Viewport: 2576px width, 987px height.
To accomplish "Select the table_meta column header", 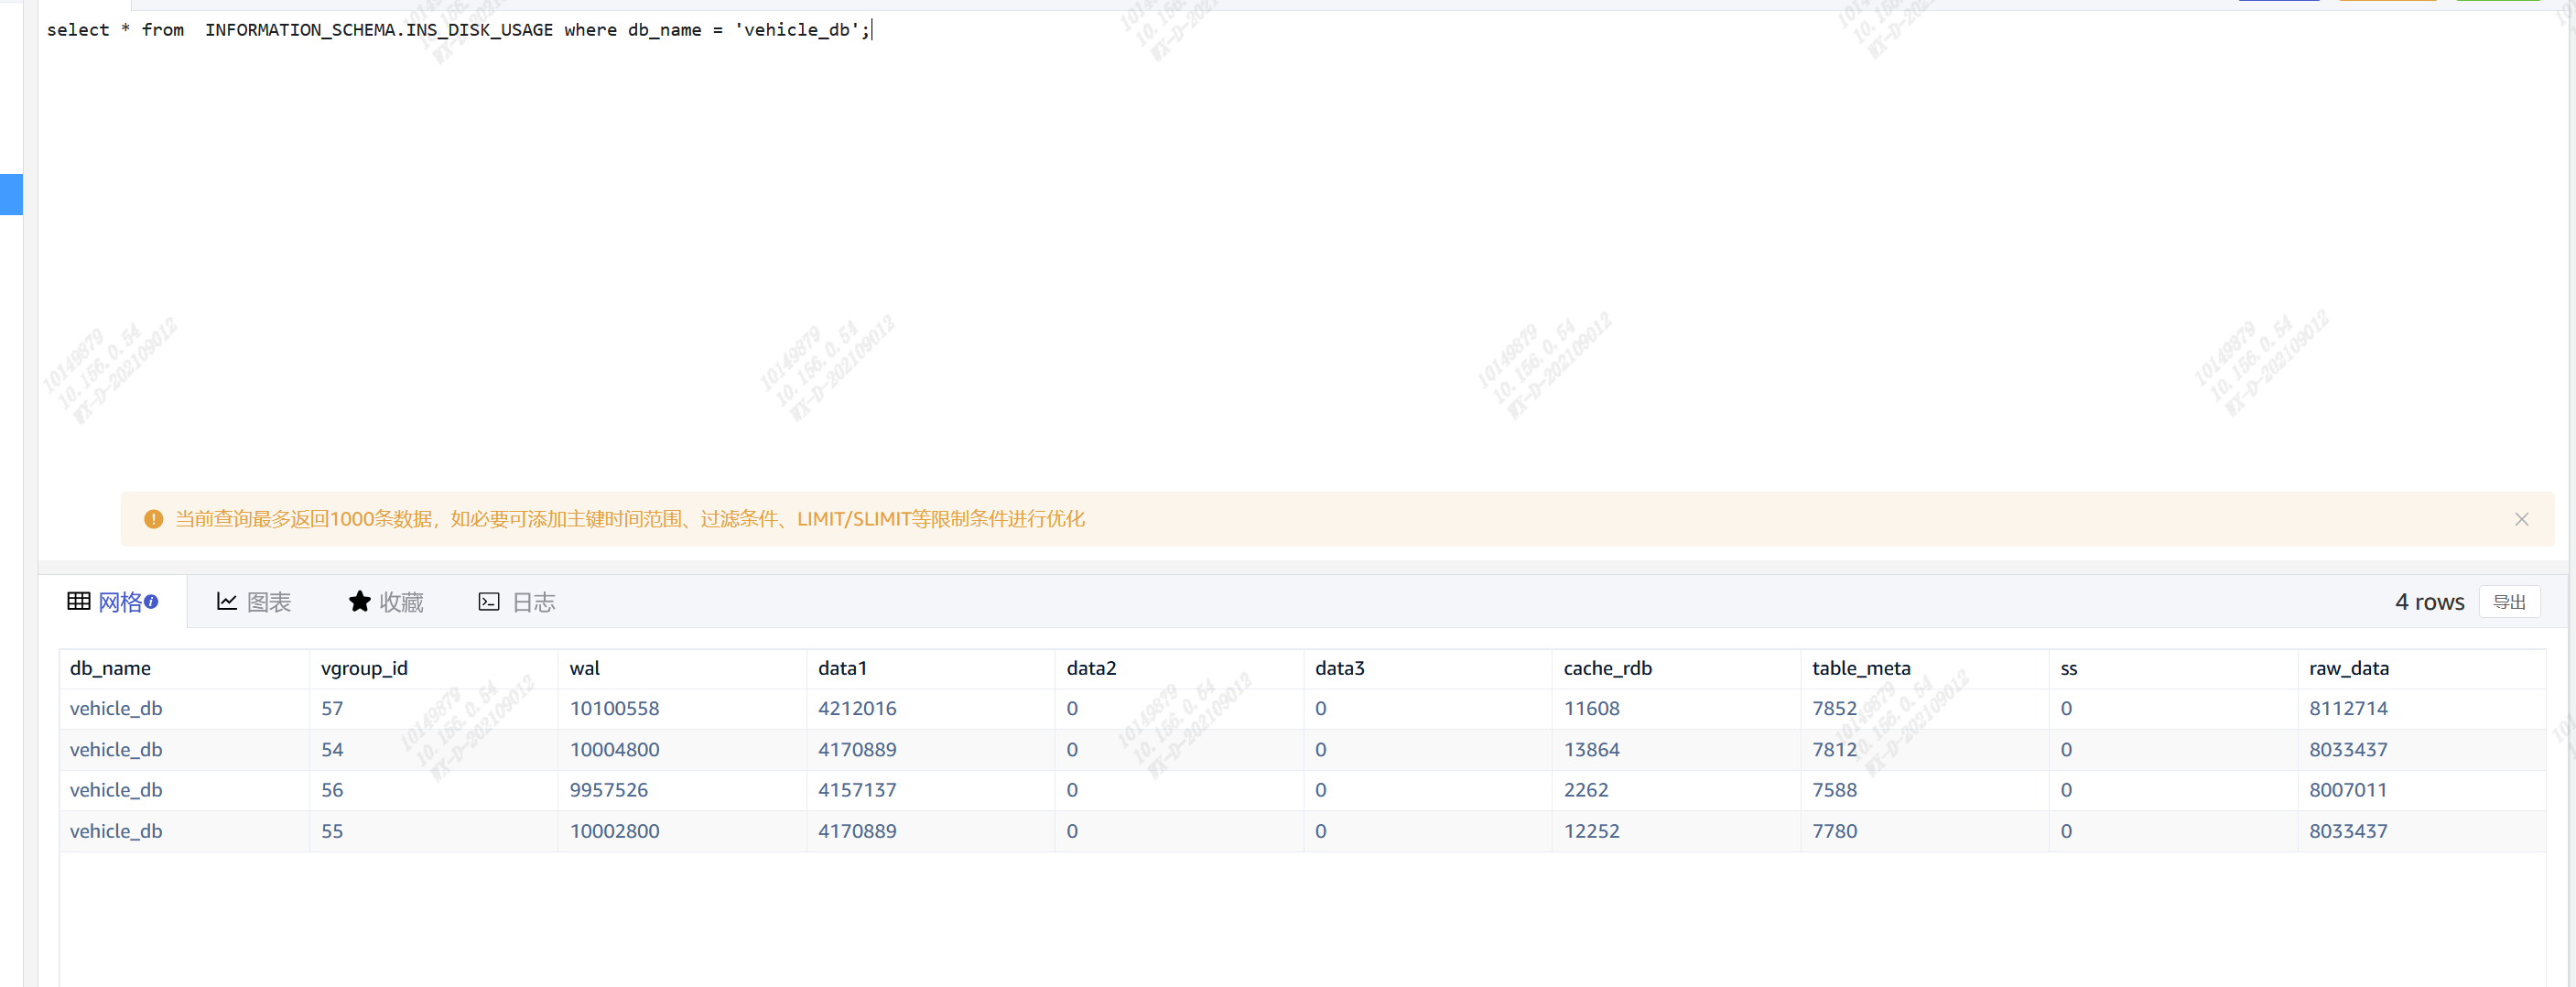I will (1860, 668).
